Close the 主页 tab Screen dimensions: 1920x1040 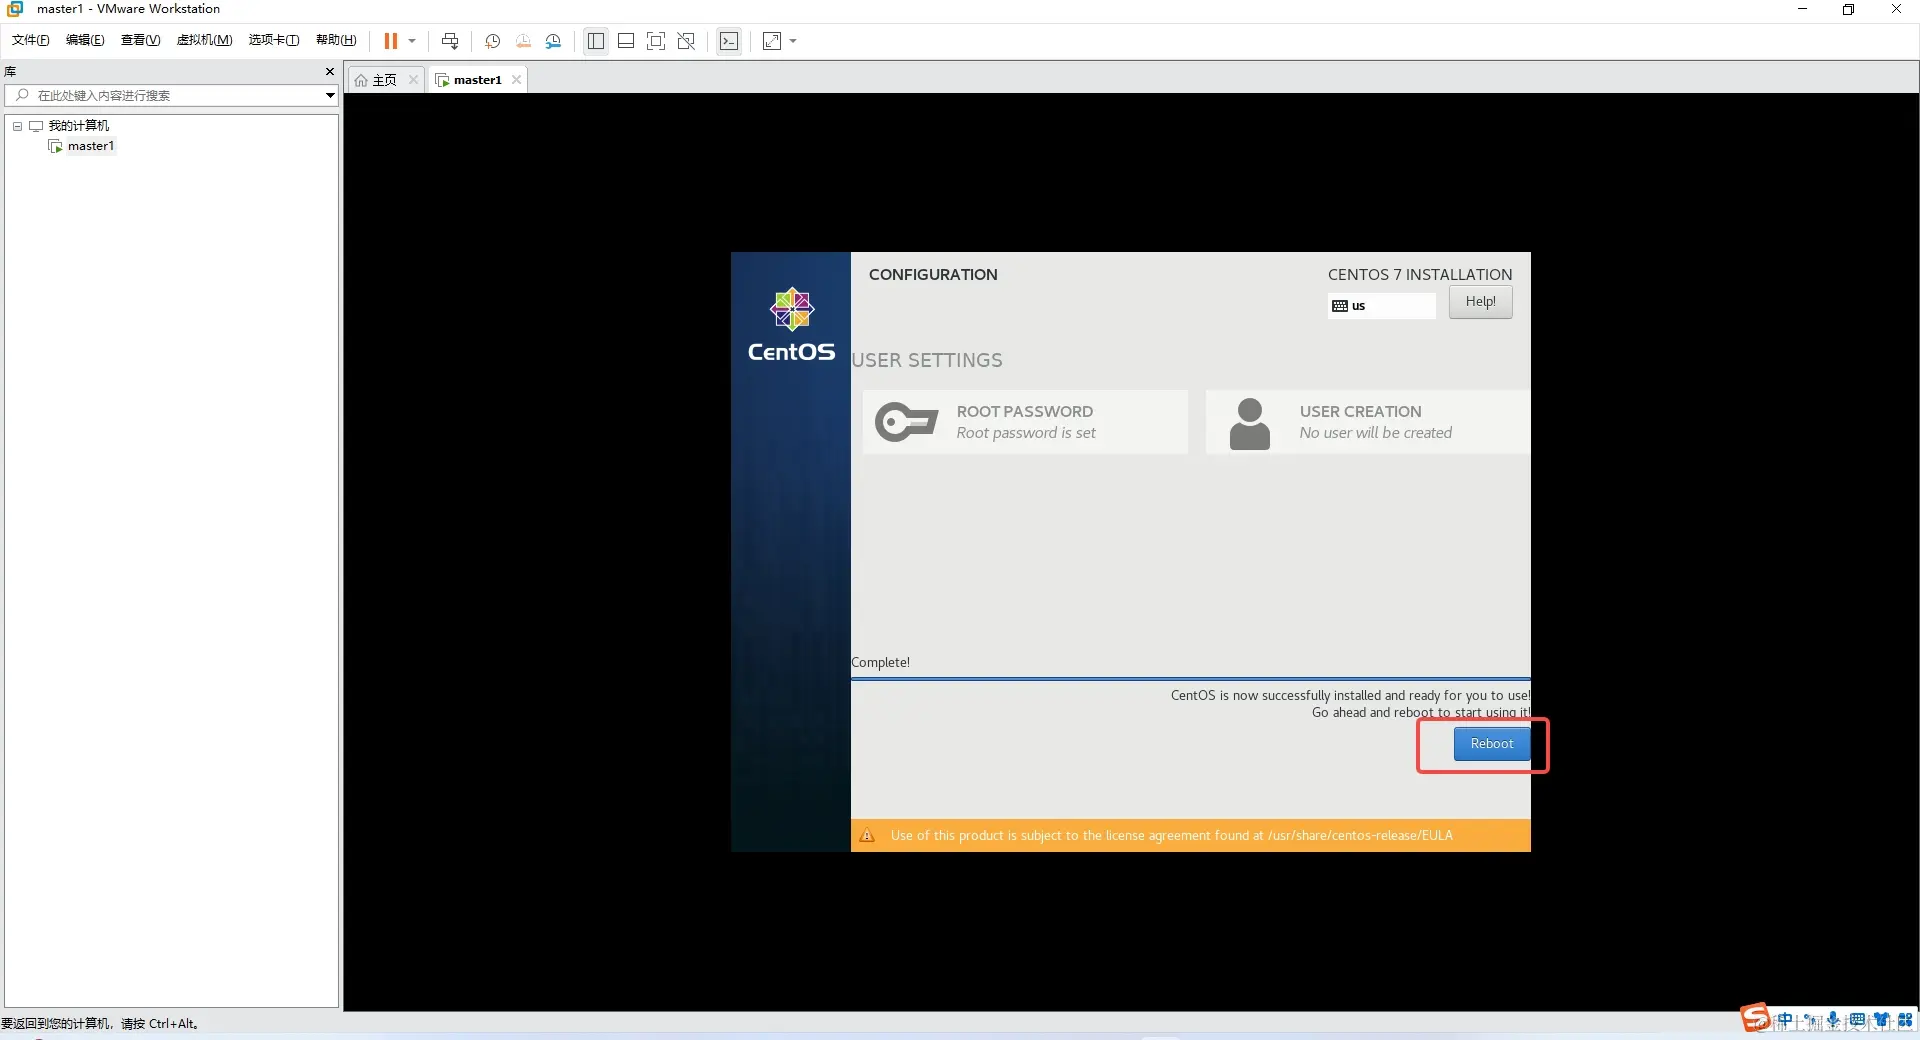click(x=413, y=80)
